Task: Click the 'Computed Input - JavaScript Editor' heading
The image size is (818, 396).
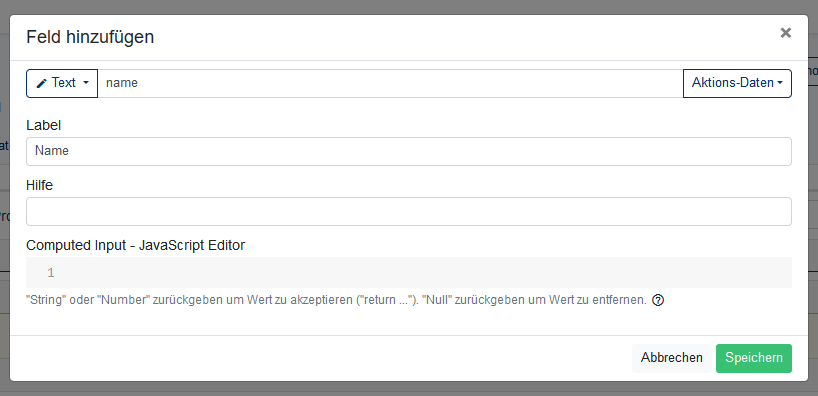Action: pyautogui.click(x=136, y=245)
